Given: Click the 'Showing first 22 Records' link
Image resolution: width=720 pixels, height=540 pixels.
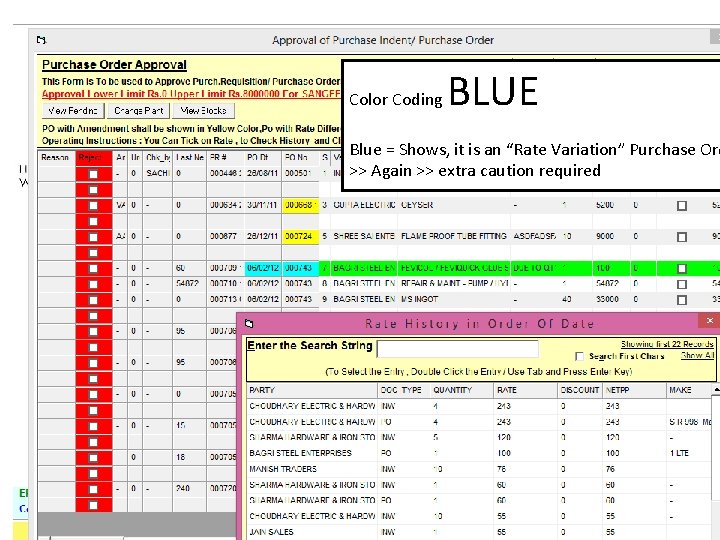Looking at the screenshot, I should tap(667, 344).
